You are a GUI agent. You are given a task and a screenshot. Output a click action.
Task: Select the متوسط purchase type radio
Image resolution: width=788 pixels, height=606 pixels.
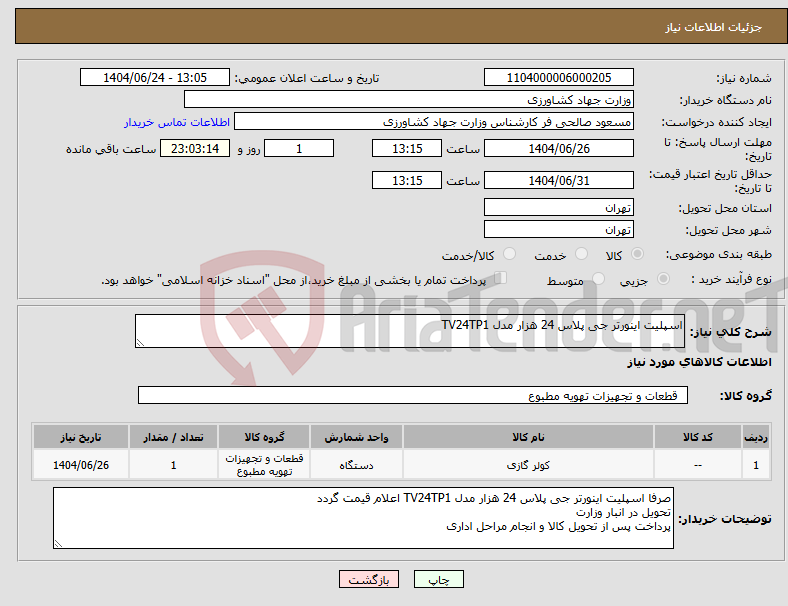[x=598, y=279]
